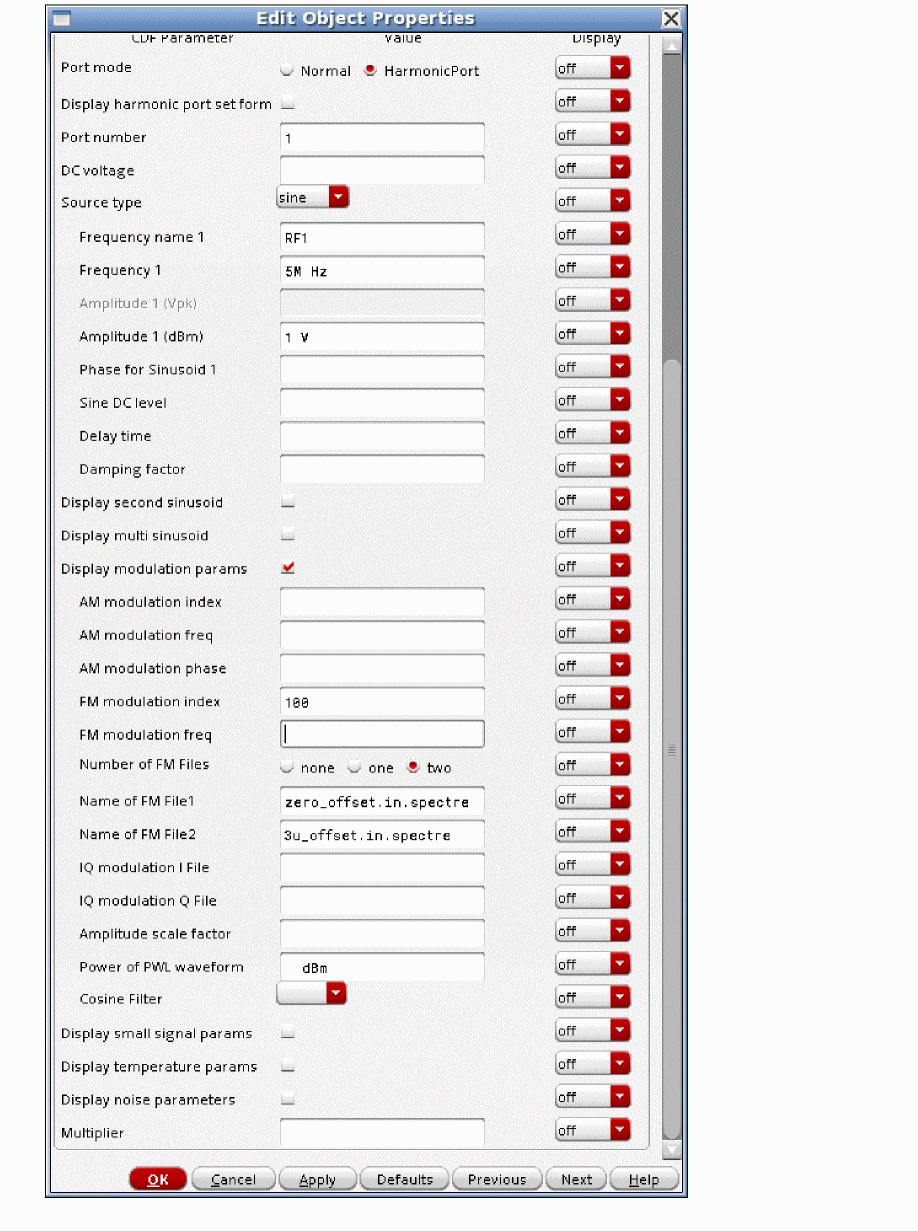Open Display dropdown for Amplitude 1 (dBm) row
The height and width of the screenshot is (1231, 918).
click(593, 334)
